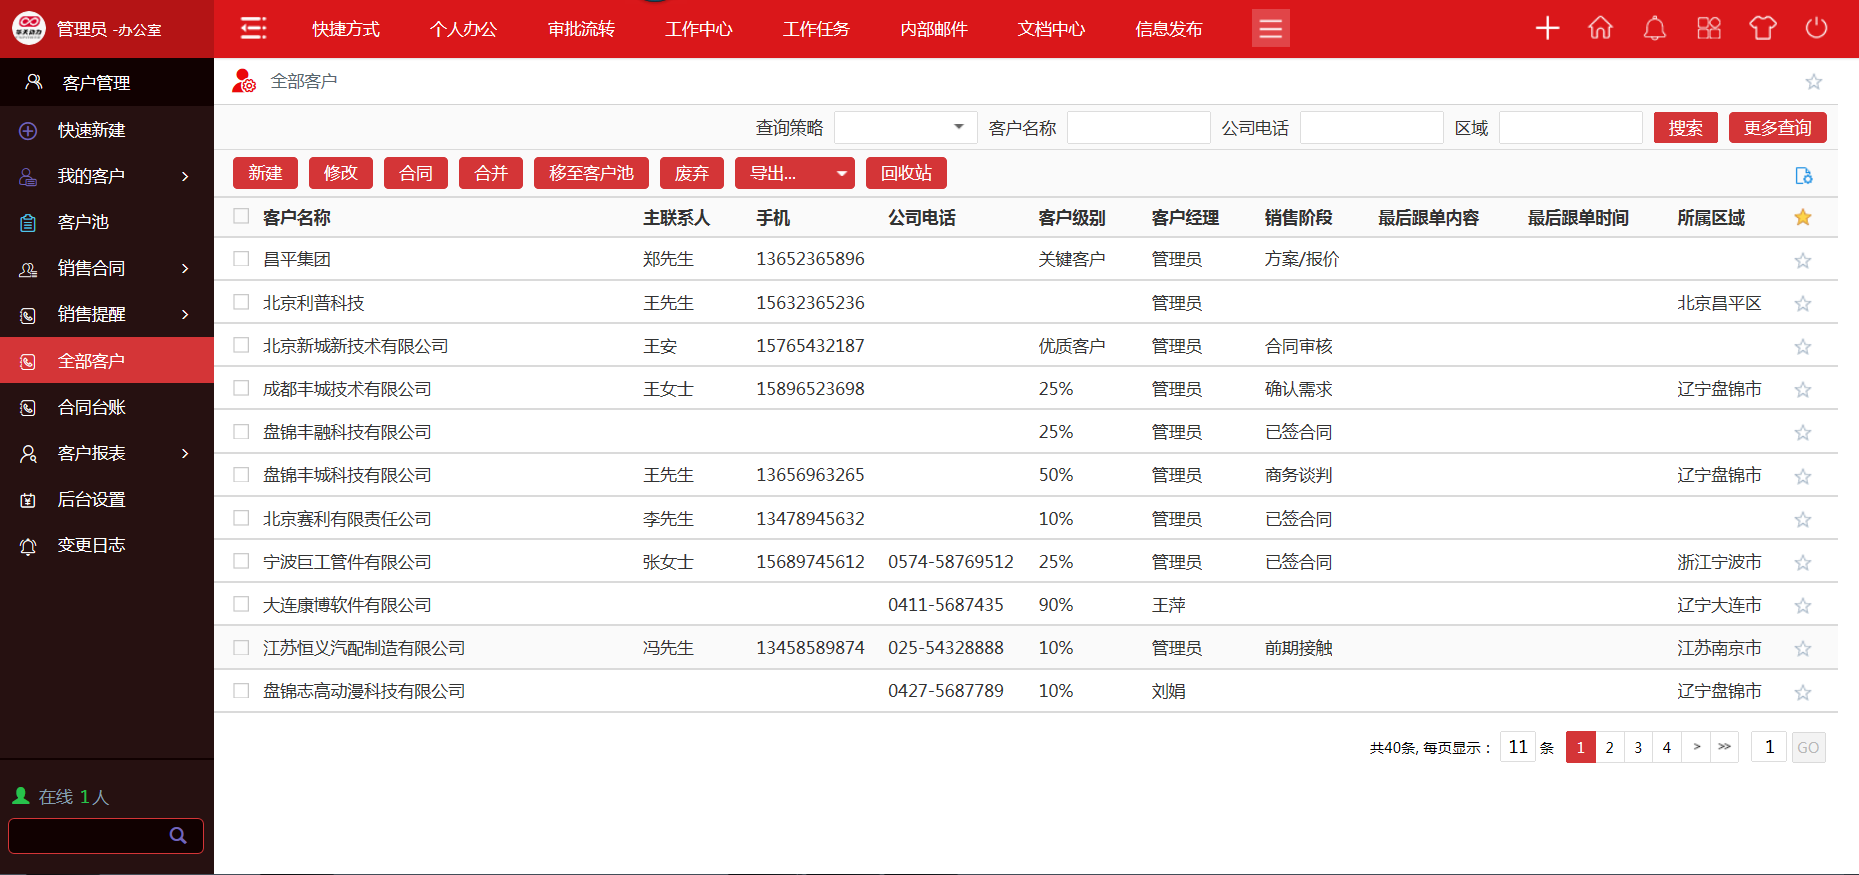Image resolution: width=1859 pixels, height=875 pixels.
Task: Select 客户池 in the sidebar
Action: click(84, 222)
